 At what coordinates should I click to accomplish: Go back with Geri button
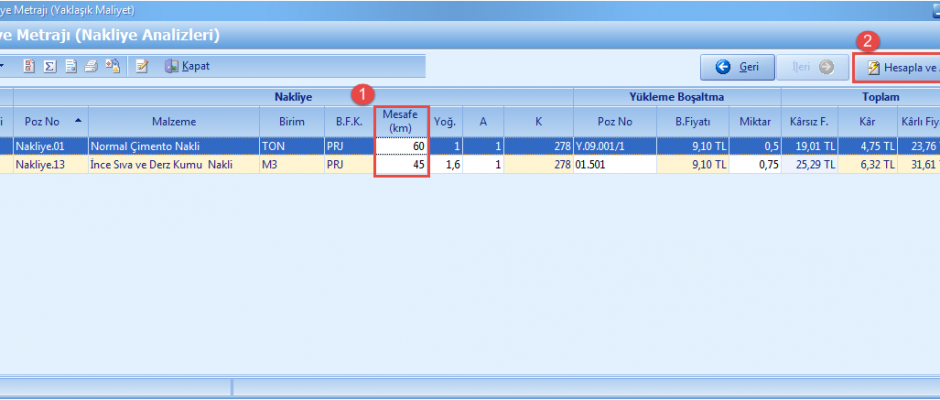[x=736, y=67]
